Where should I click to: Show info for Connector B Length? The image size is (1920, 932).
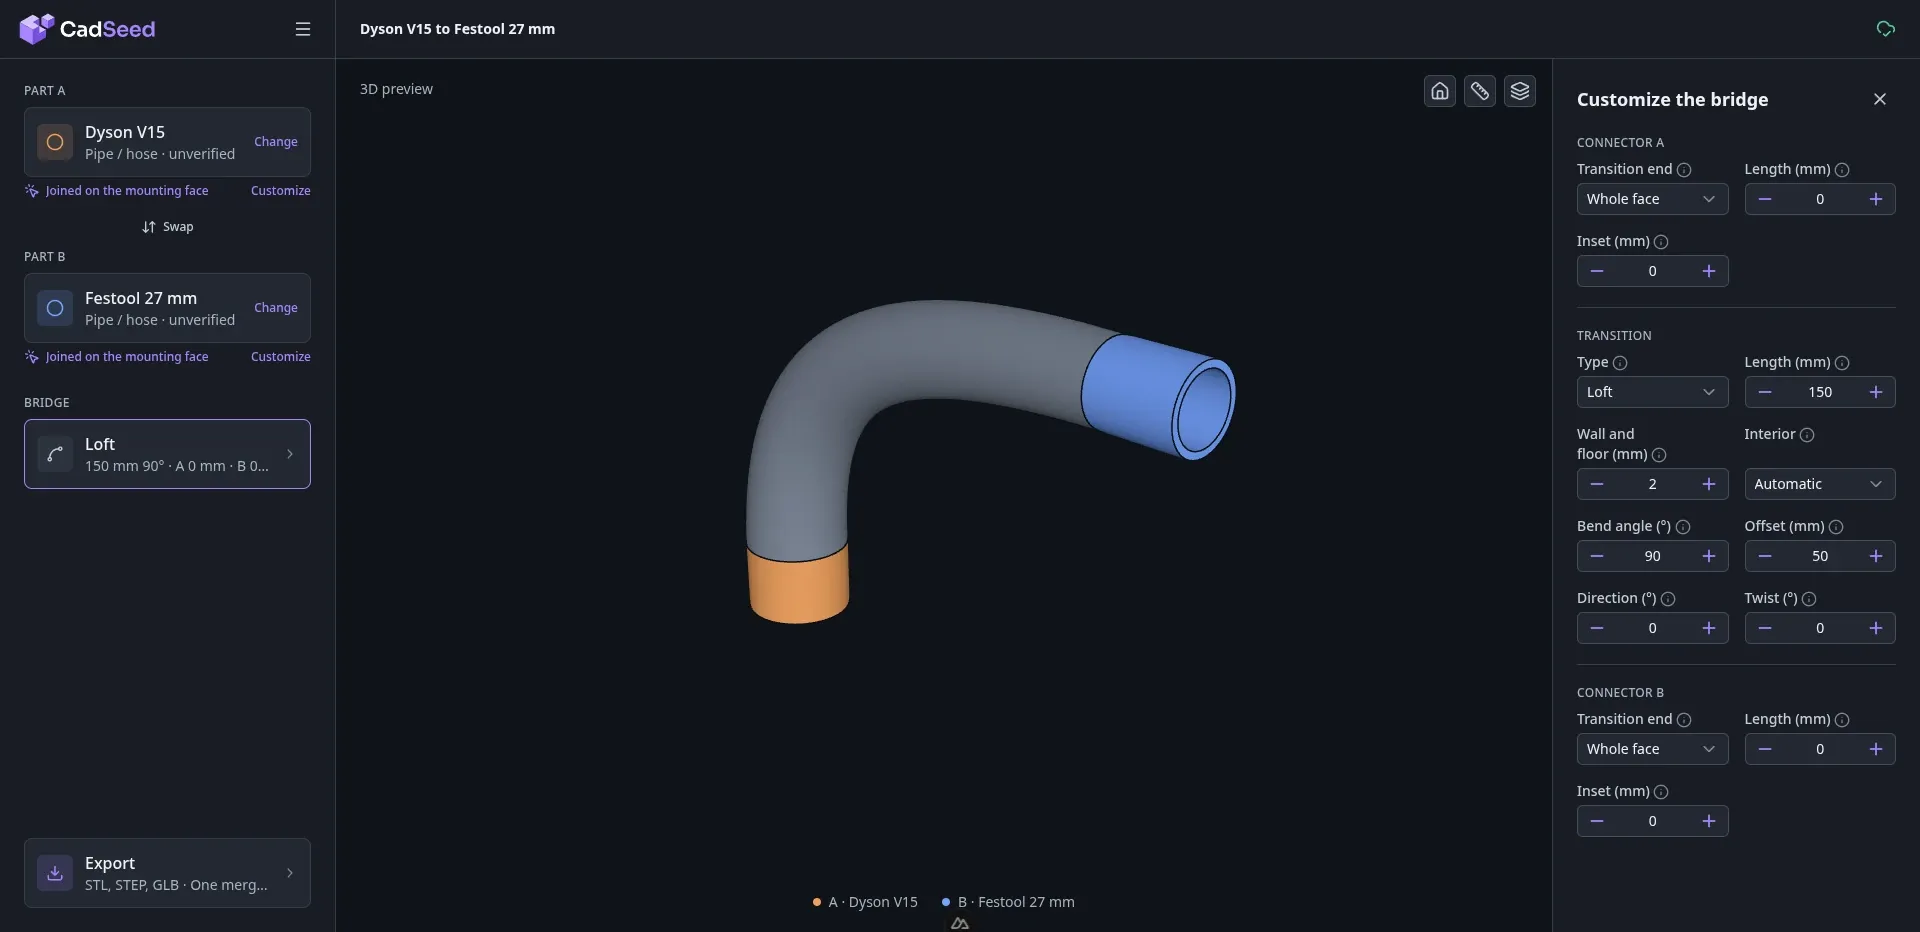tap(1842, 720)
